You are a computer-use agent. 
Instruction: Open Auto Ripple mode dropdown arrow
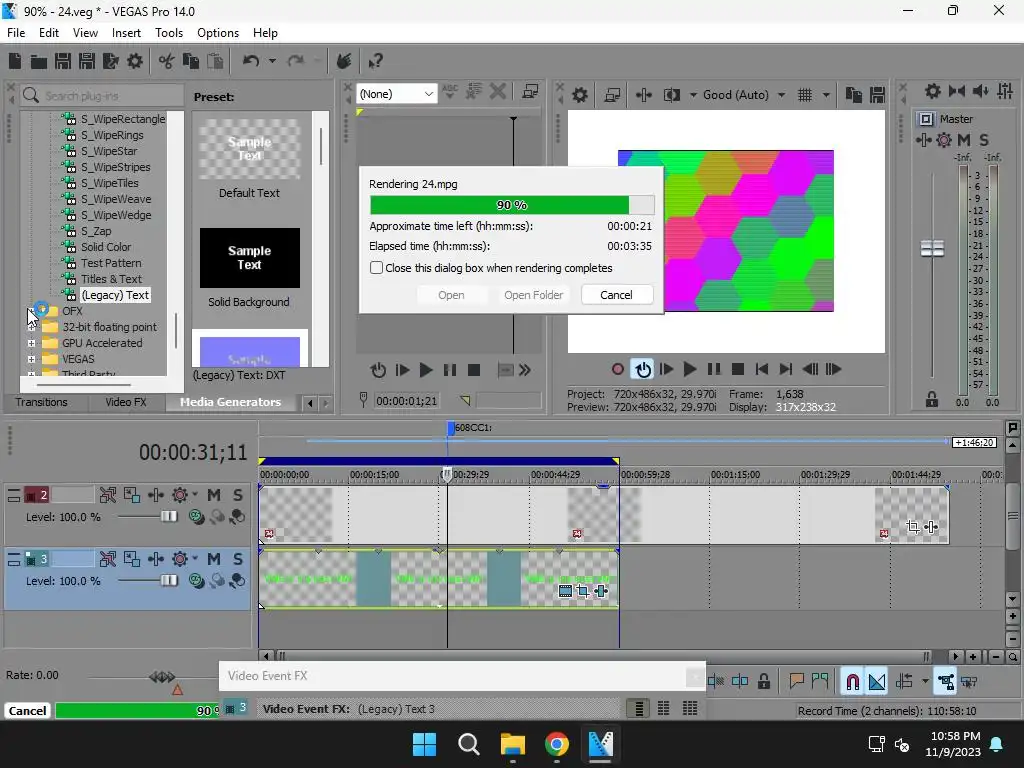[x=925, y=682]
